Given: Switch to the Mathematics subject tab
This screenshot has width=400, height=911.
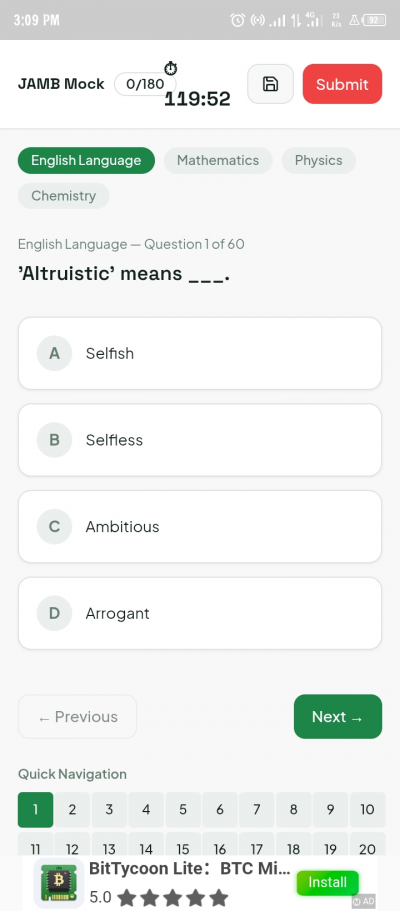Looking at the screenshot, I should coord(218,160).
